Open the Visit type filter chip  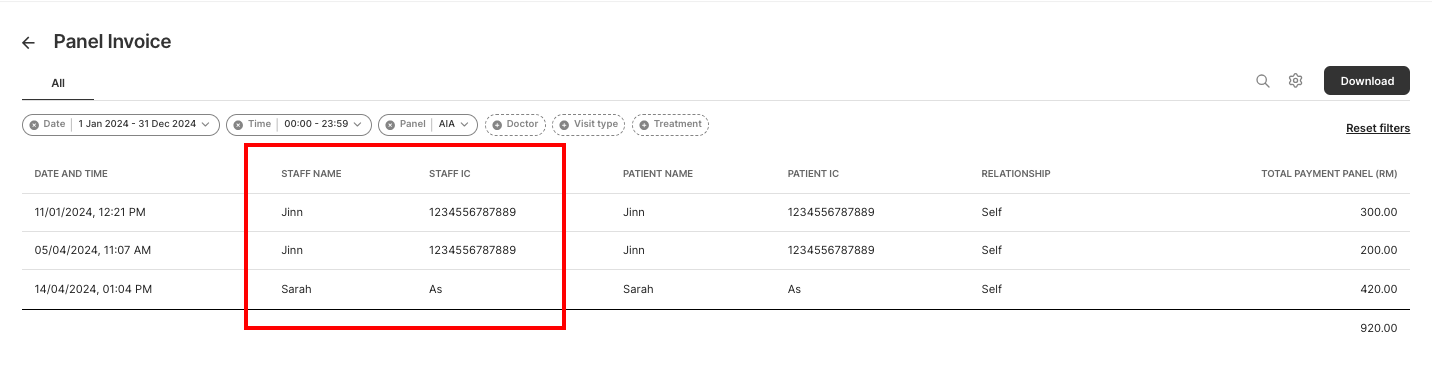[589, 125]
